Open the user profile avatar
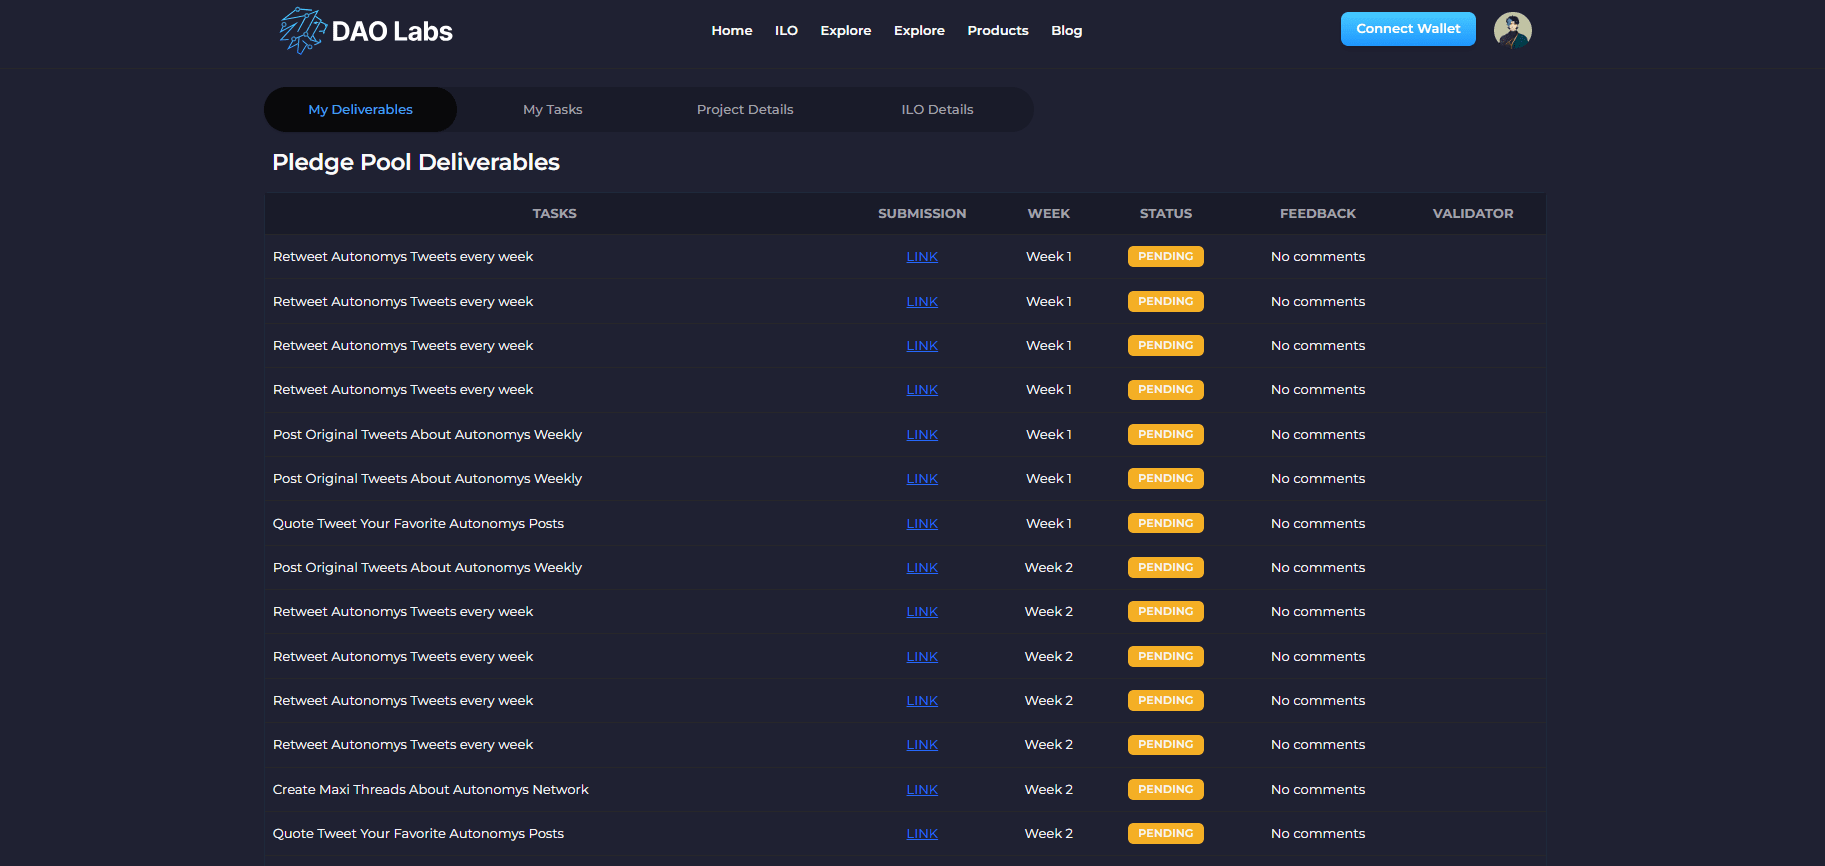 1512,30
